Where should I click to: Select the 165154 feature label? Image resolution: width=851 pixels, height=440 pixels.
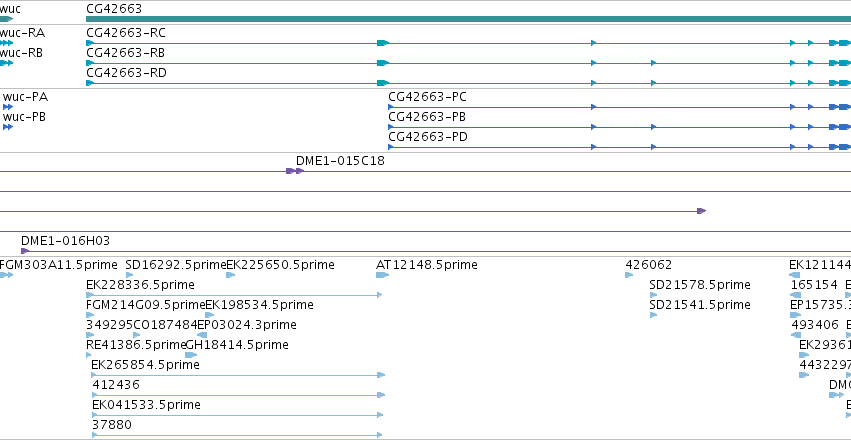coord(814,285)
